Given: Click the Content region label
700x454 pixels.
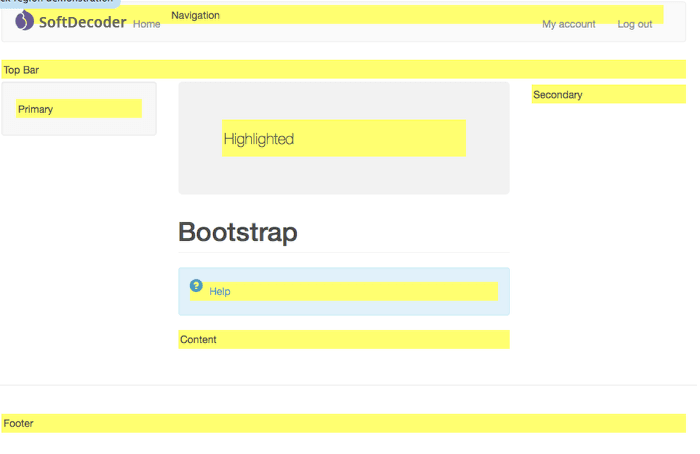Looking at the screenshot, I should [198, 340].
